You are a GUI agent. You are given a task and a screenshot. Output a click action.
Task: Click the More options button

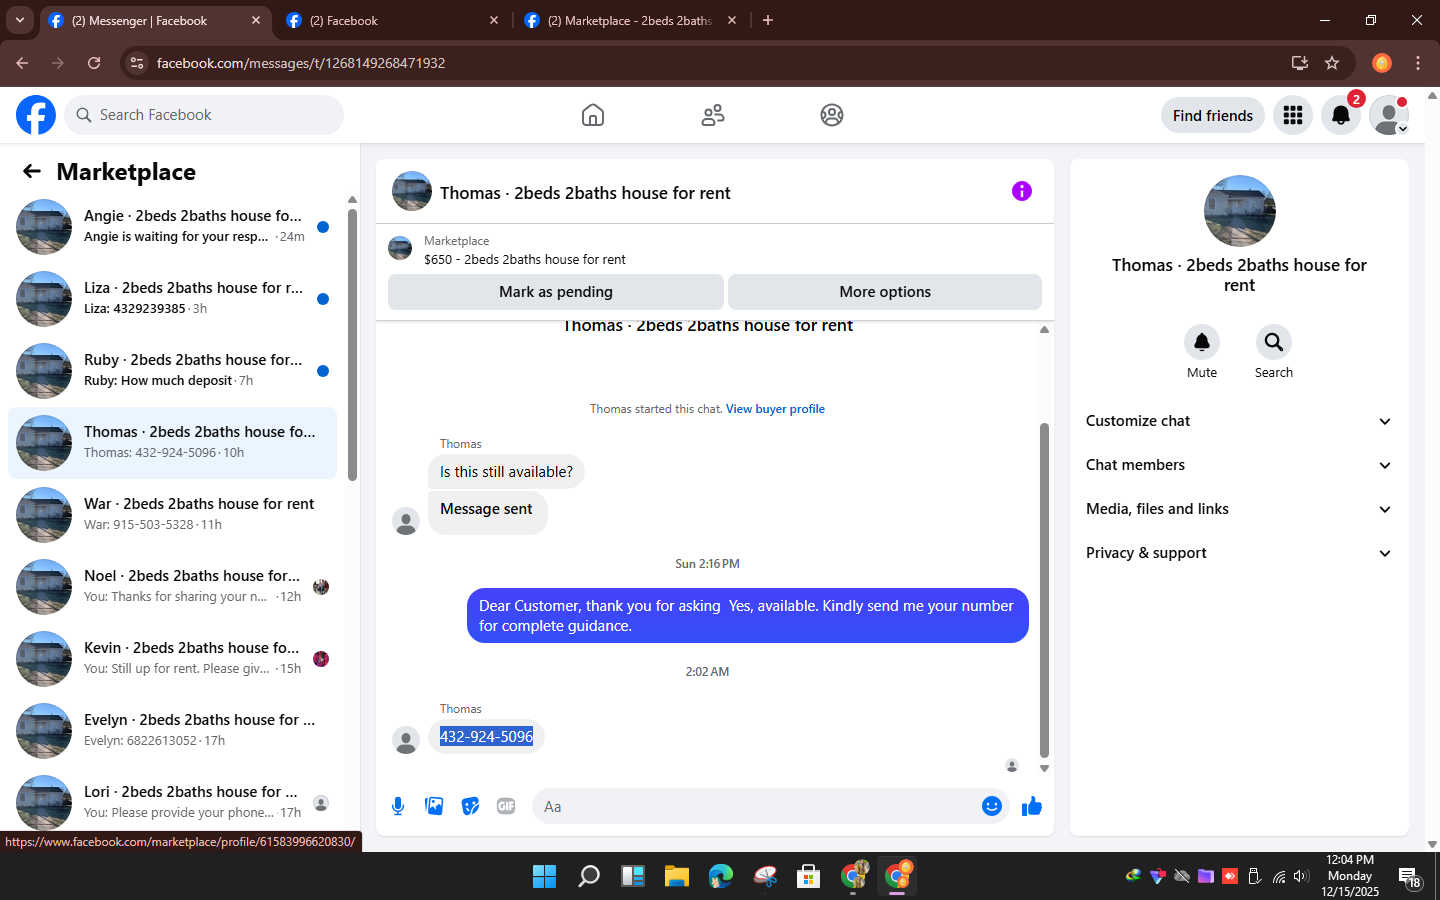pos(885,292)
